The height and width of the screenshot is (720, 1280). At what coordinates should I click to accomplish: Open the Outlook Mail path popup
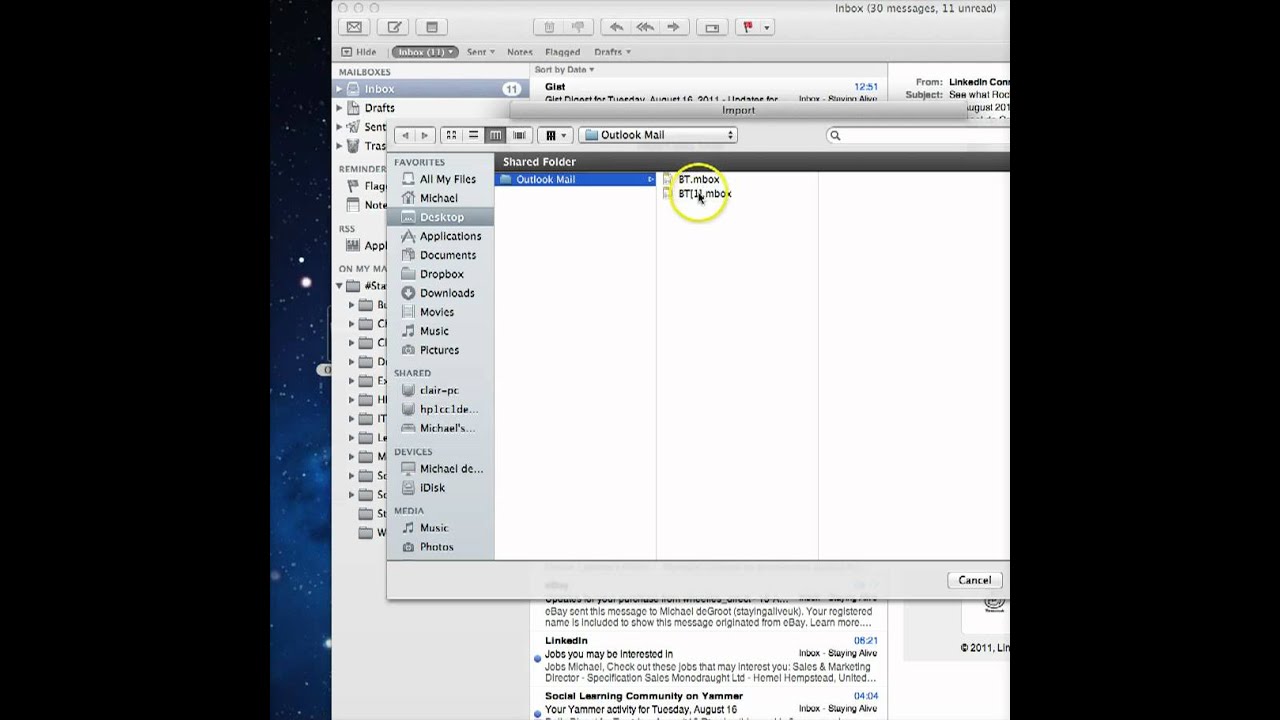[658, 135]
